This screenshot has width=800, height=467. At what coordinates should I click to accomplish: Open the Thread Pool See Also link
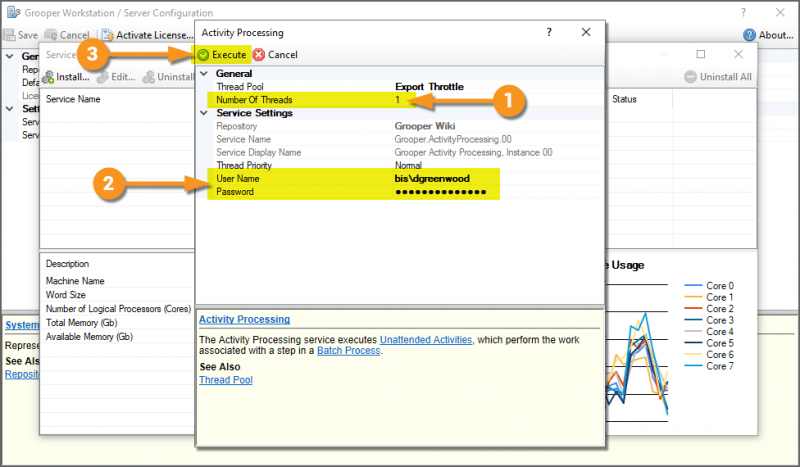click(226, 380)
